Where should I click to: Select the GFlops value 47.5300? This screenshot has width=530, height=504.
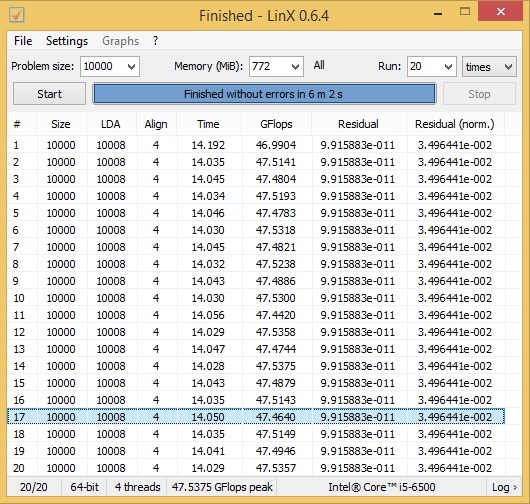pyautogui.click(x=276, y=298)
